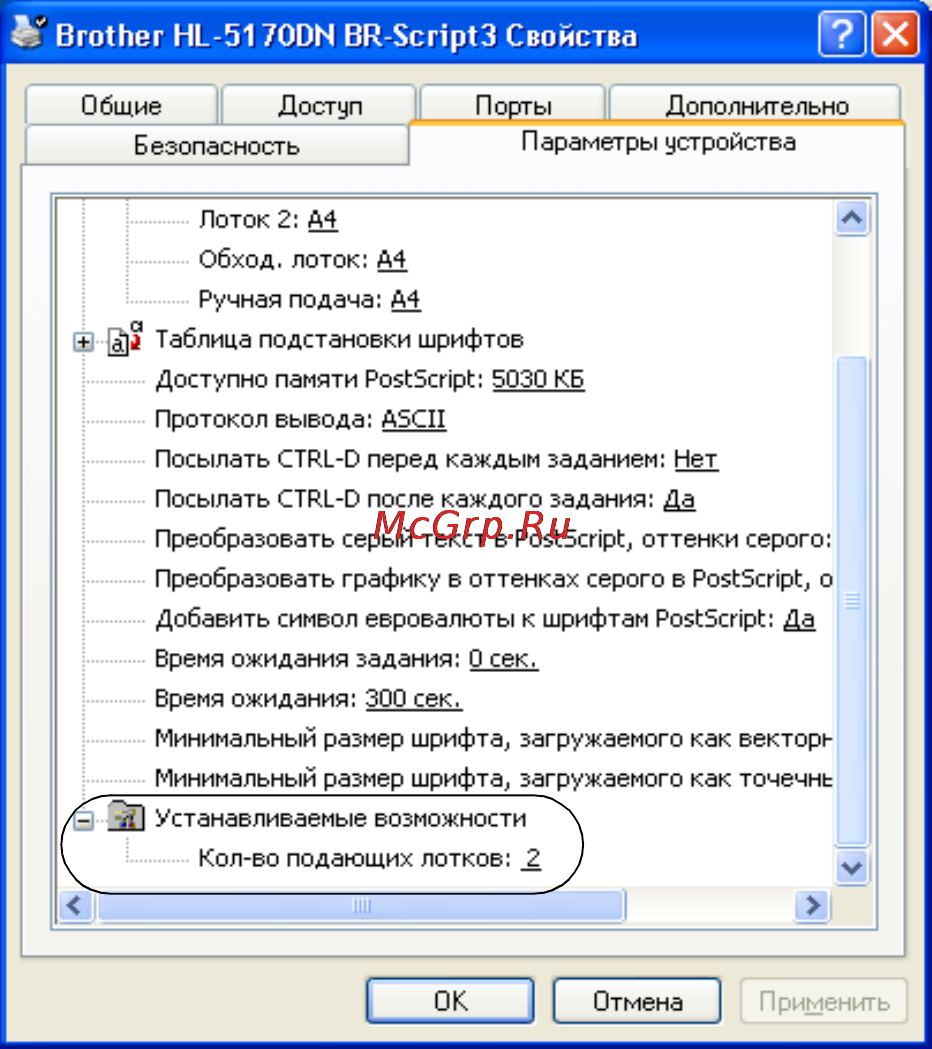The width and height of the screenshot is (932, 1049).
Task: Click the vertical scrollbar thumb
Action: coord(852,601)
